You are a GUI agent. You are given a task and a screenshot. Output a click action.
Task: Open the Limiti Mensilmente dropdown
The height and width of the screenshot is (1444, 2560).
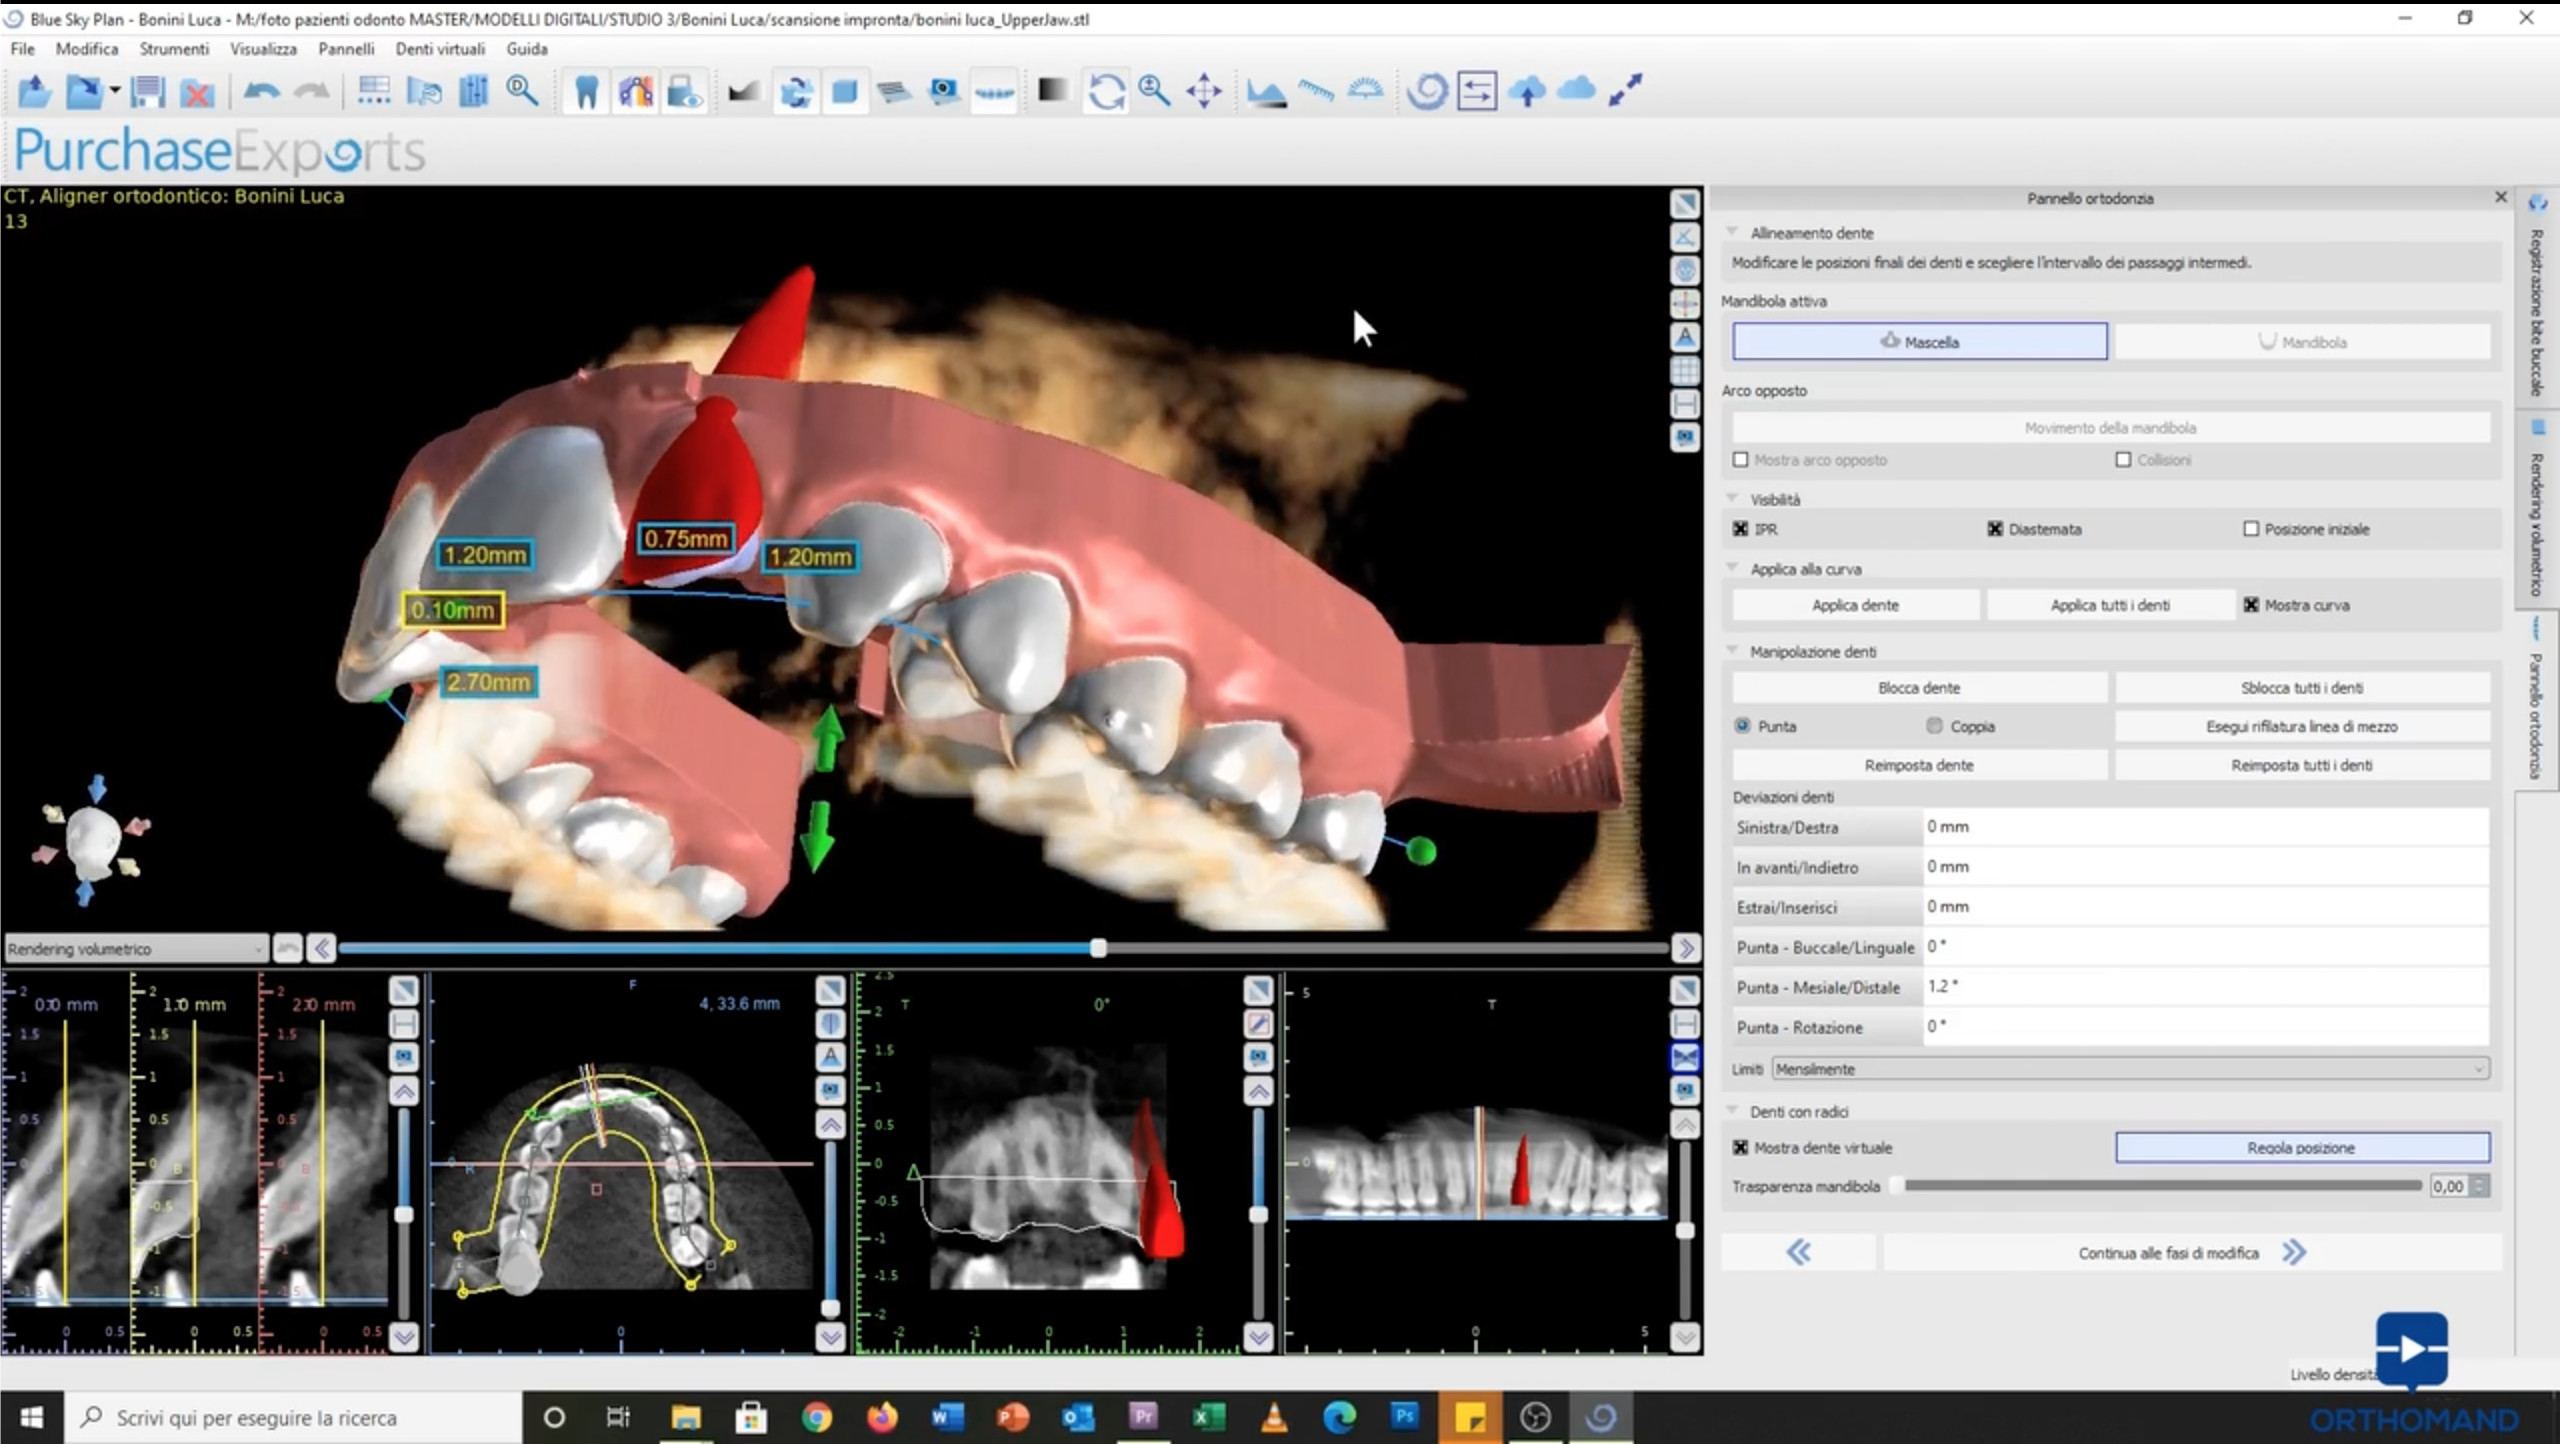tap(2130, 1069)
